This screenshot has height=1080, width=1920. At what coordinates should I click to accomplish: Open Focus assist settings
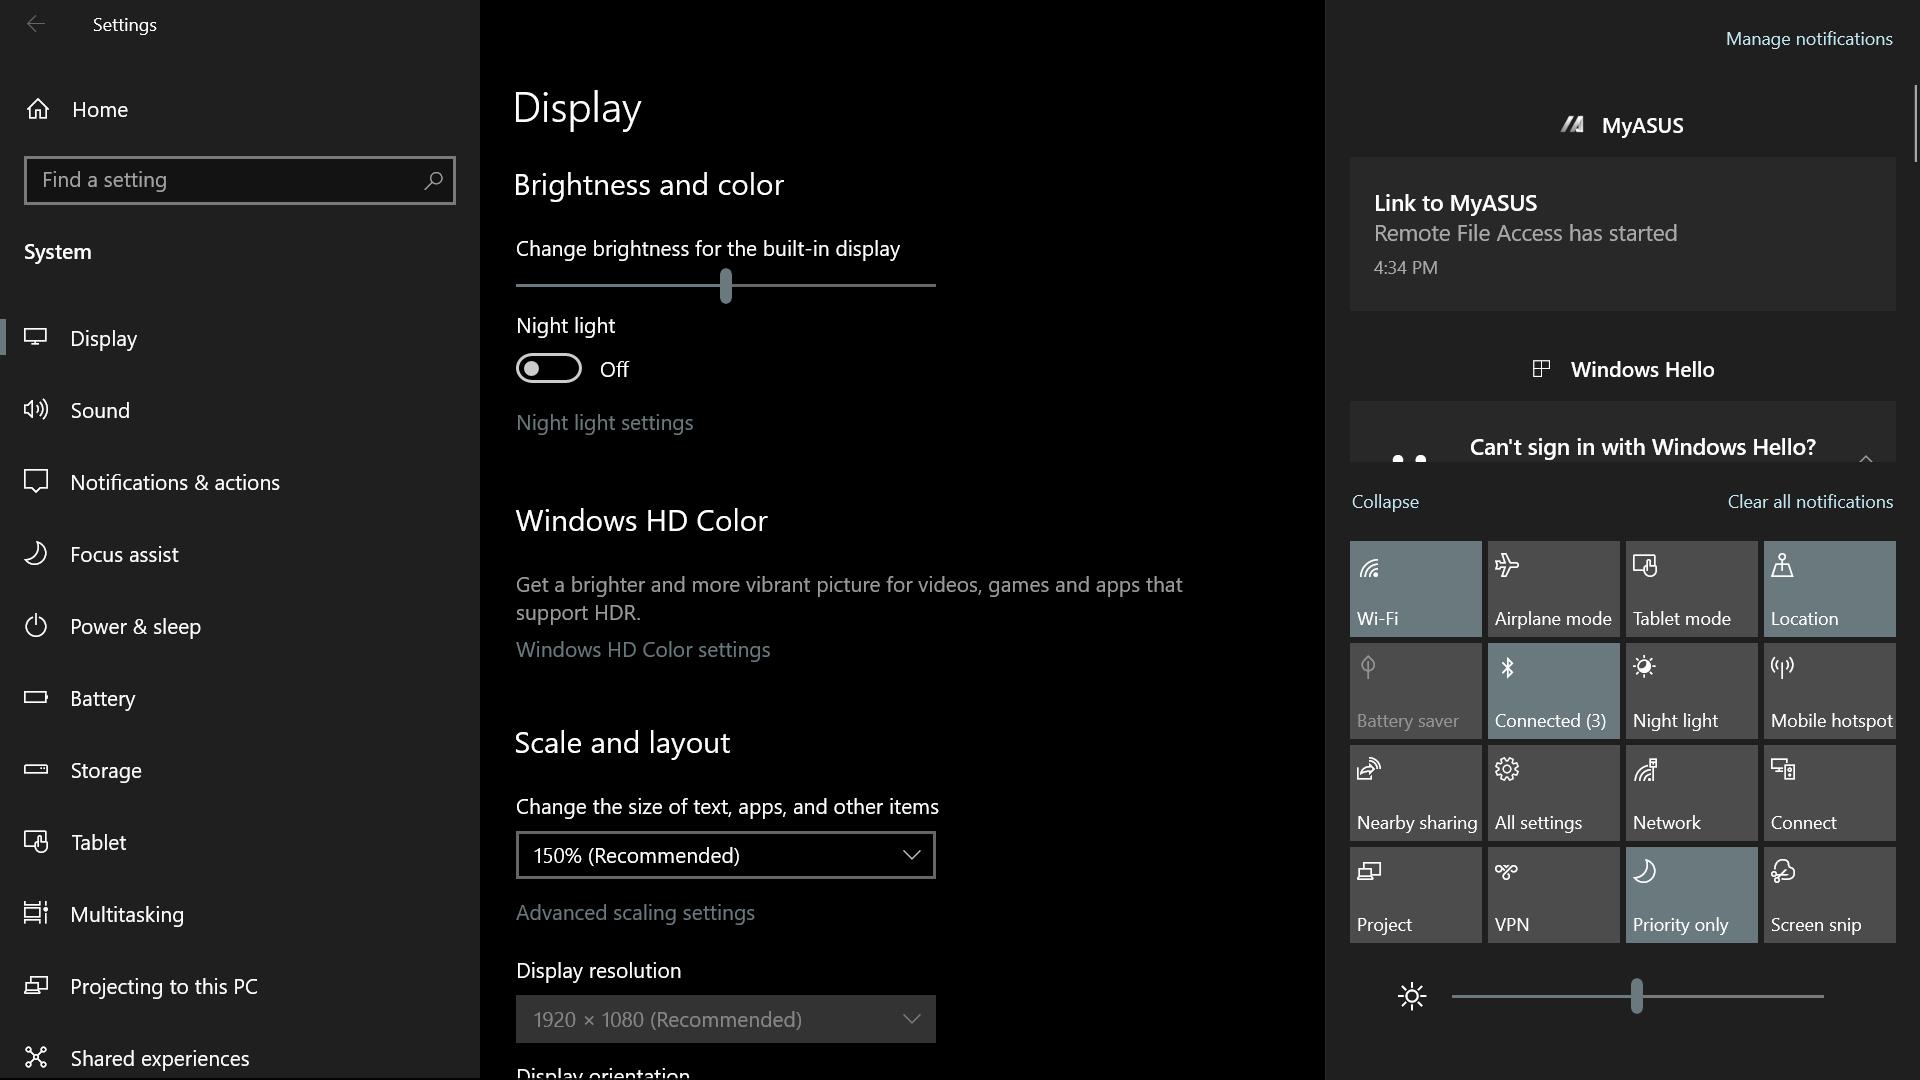(240, 554)
